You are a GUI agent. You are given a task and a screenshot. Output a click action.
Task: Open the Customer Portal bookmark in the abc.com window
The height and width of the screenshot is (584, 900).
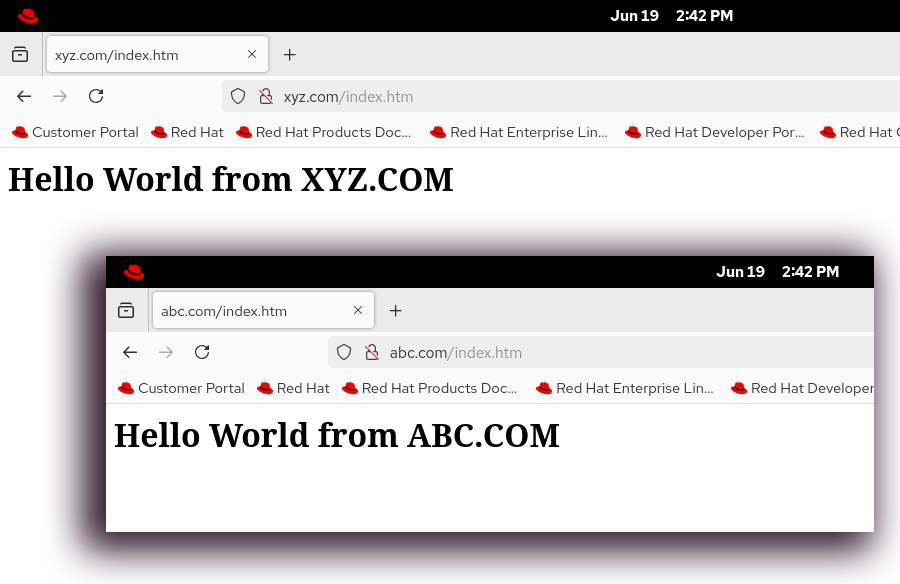tap(181, 388)
